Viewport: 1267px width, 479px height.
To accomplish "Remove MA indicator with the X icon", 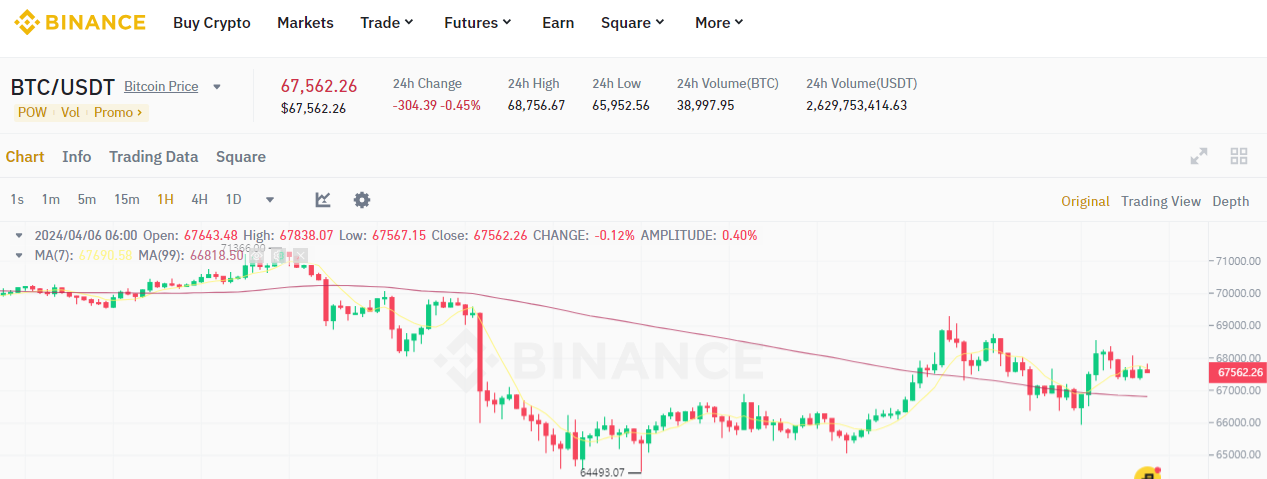I will 299,254.
